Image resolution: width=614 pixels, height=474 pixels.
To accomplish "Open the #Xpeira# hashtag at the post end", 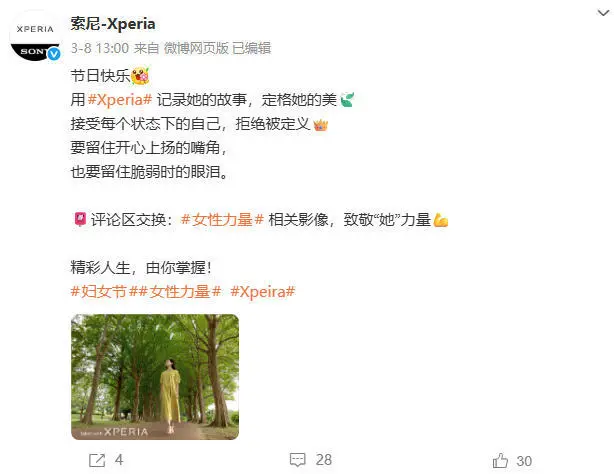I will [x=263, y=291].
